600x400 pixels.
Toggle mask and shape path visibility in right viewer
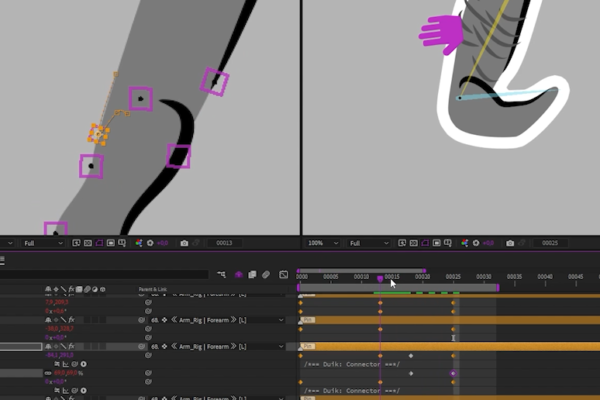pyautogui.click(x=424, y=243)
